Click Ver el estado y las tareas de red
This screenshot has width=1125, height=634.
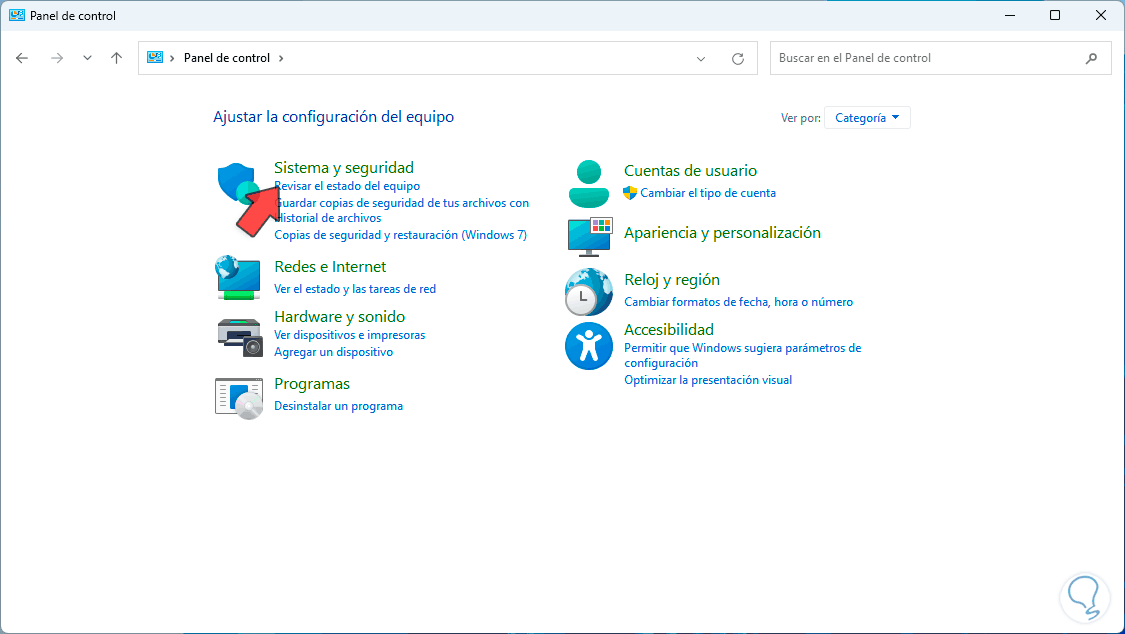click(x=355, y=288)
